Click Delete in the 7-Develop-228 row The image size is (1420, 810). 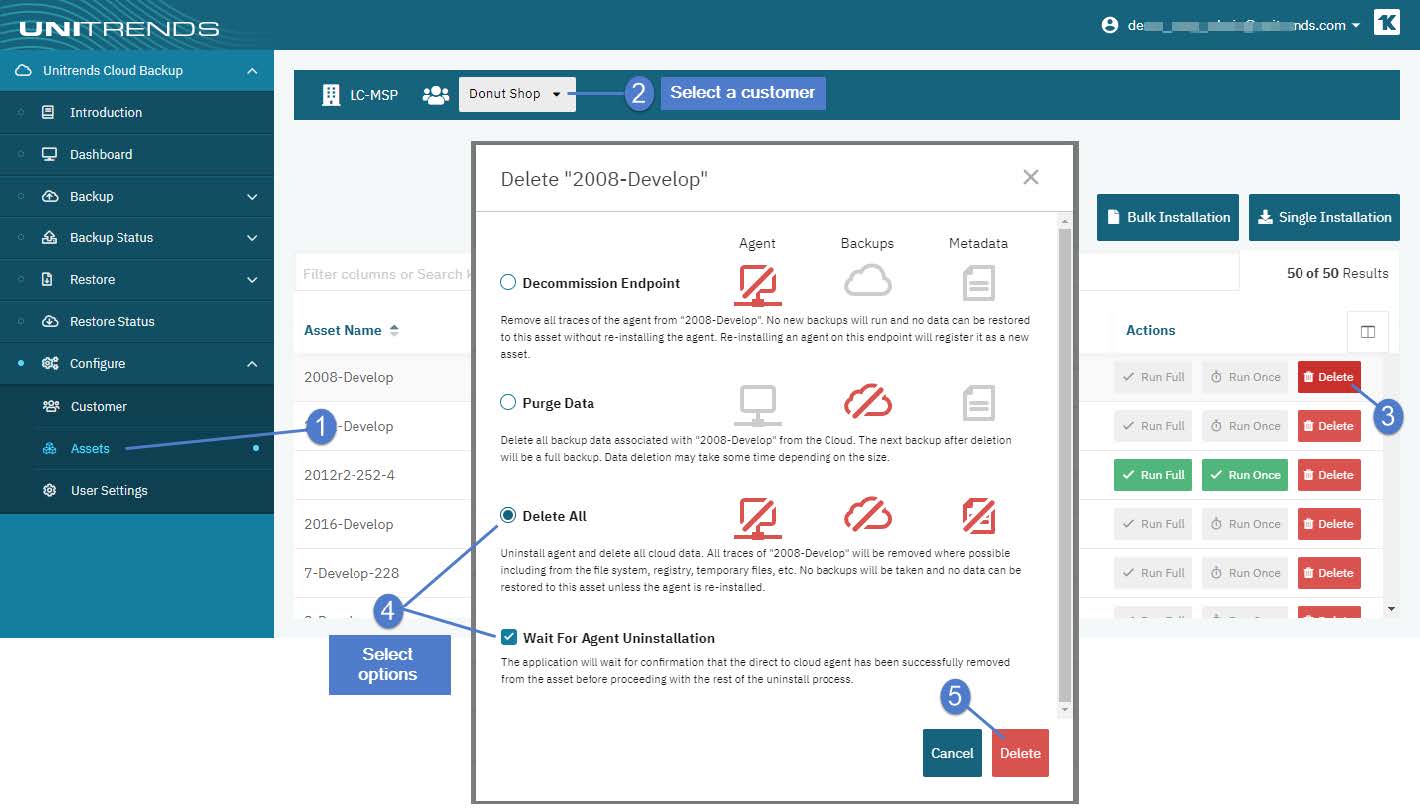[x=1329, y=573]
